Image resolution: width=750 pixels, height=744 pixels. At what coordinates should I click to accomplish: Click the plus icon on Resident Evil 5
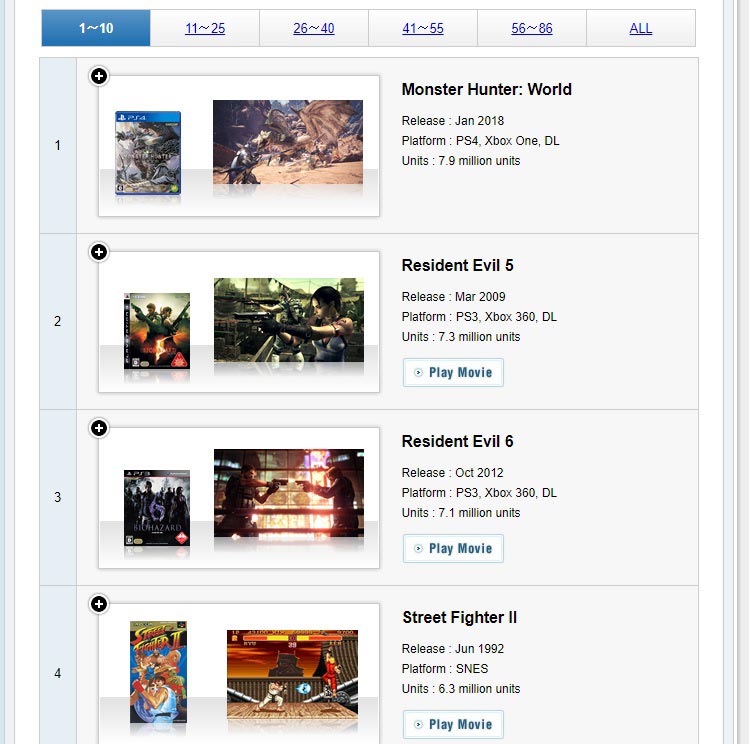[99, 252]
